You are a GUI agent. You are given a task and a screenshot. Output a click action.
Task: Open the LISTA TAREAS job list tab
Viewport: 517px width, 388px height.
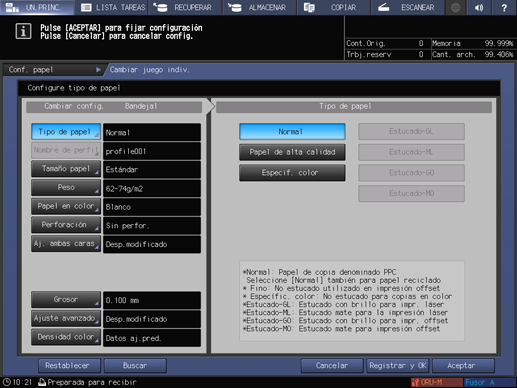[x=112, y=7]
